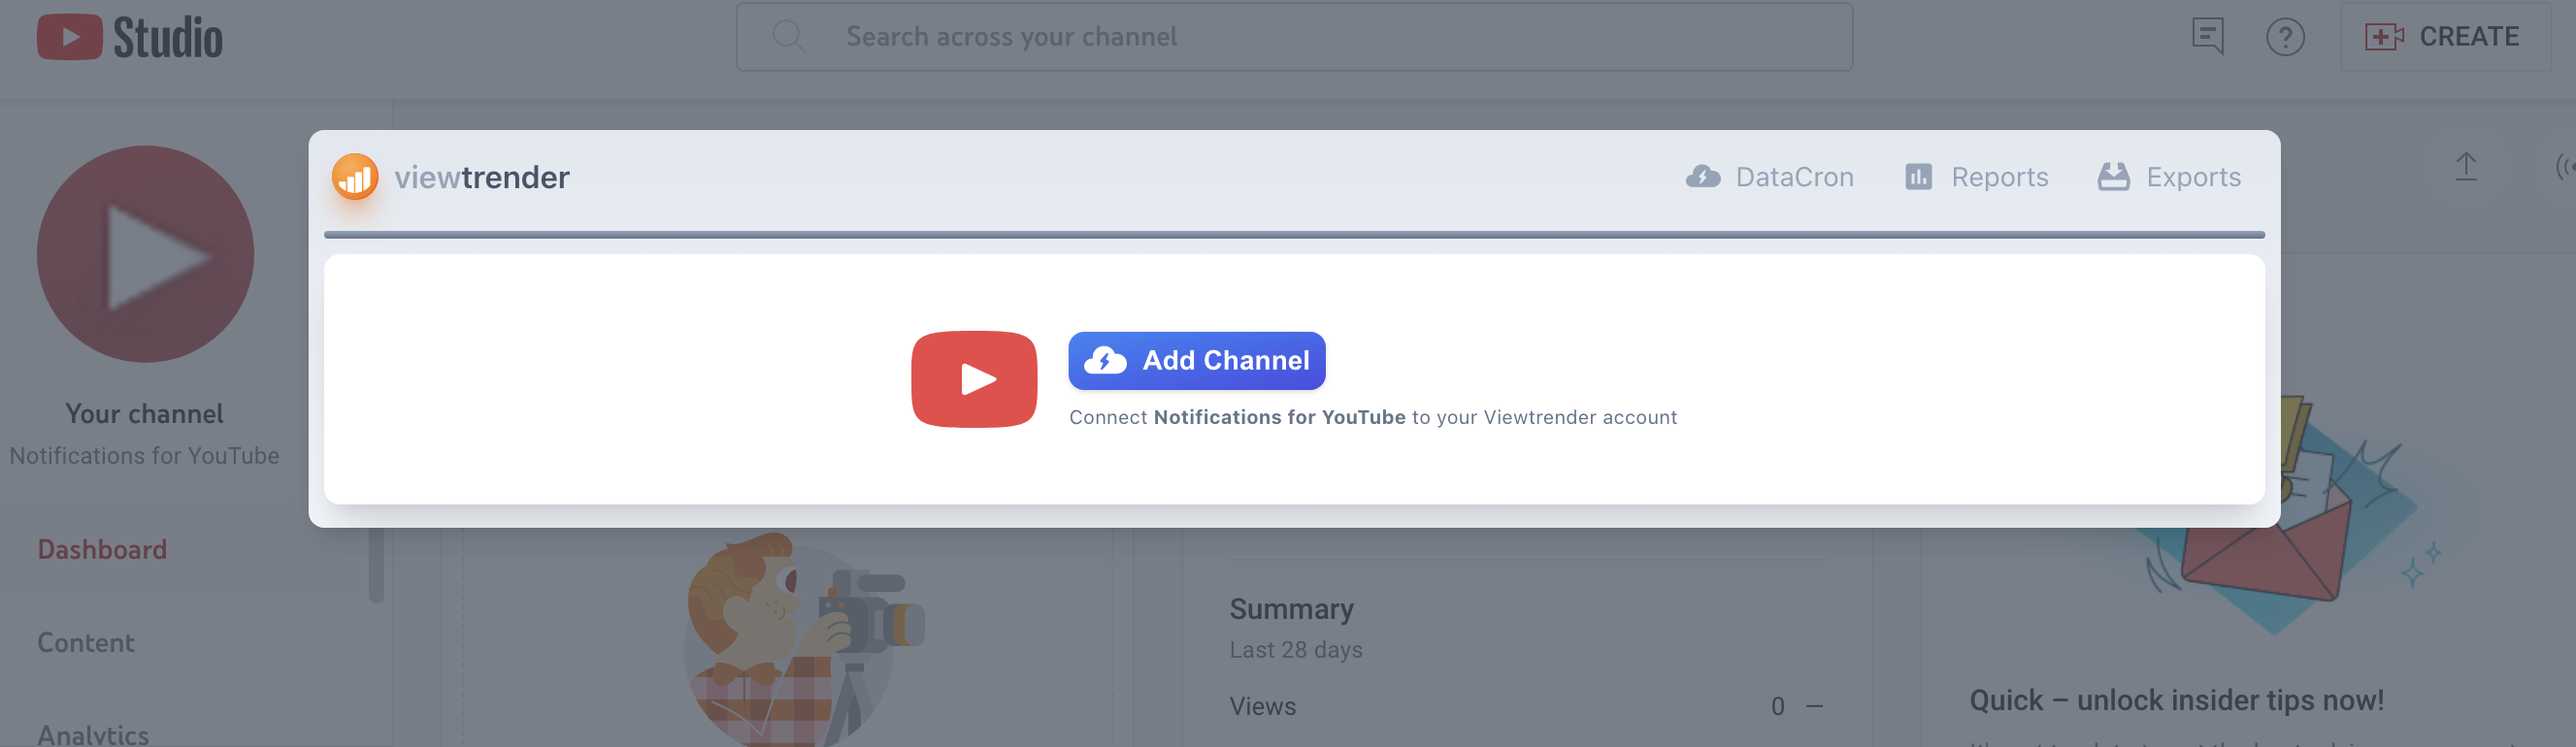This screenshot has width=2576, height=747.
Task: Open the Exports tab
Action: tap(2169, 177)
